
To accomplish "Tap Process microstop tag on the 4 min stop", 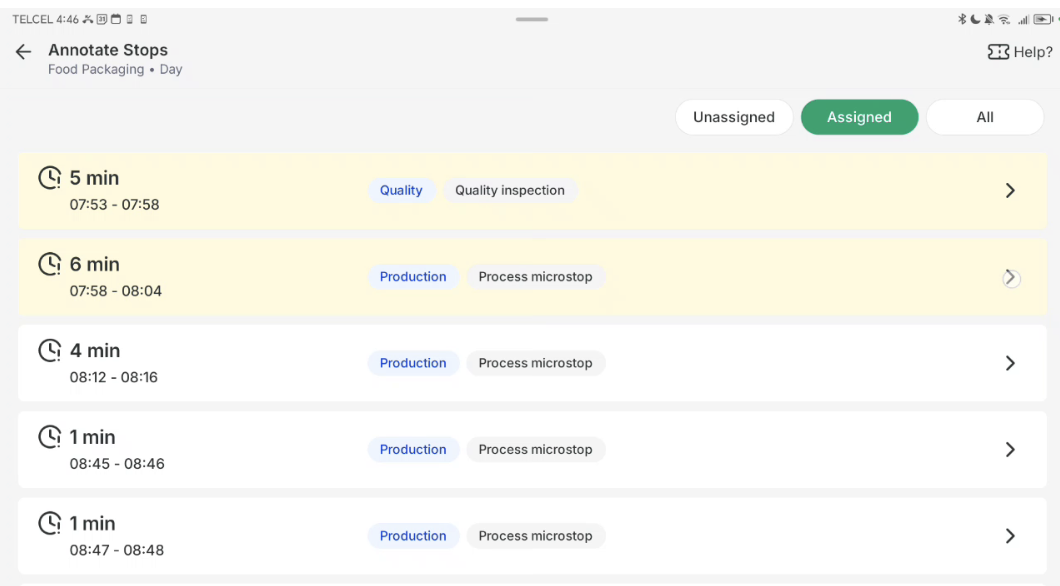I will 535,363.
